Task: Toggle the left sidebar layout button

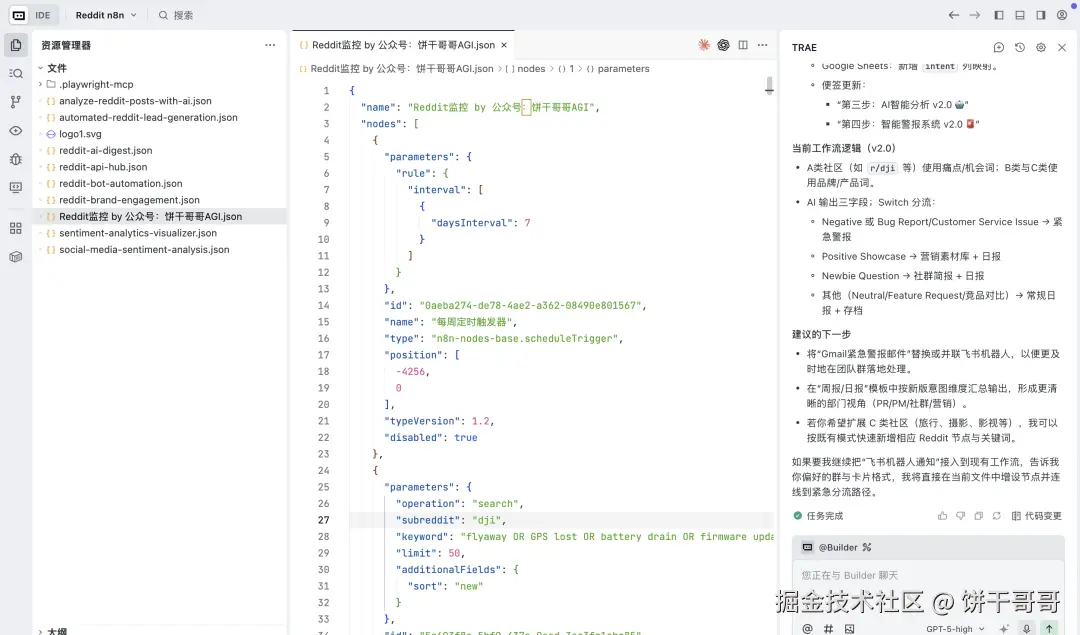Action: (x=998, y=15)
